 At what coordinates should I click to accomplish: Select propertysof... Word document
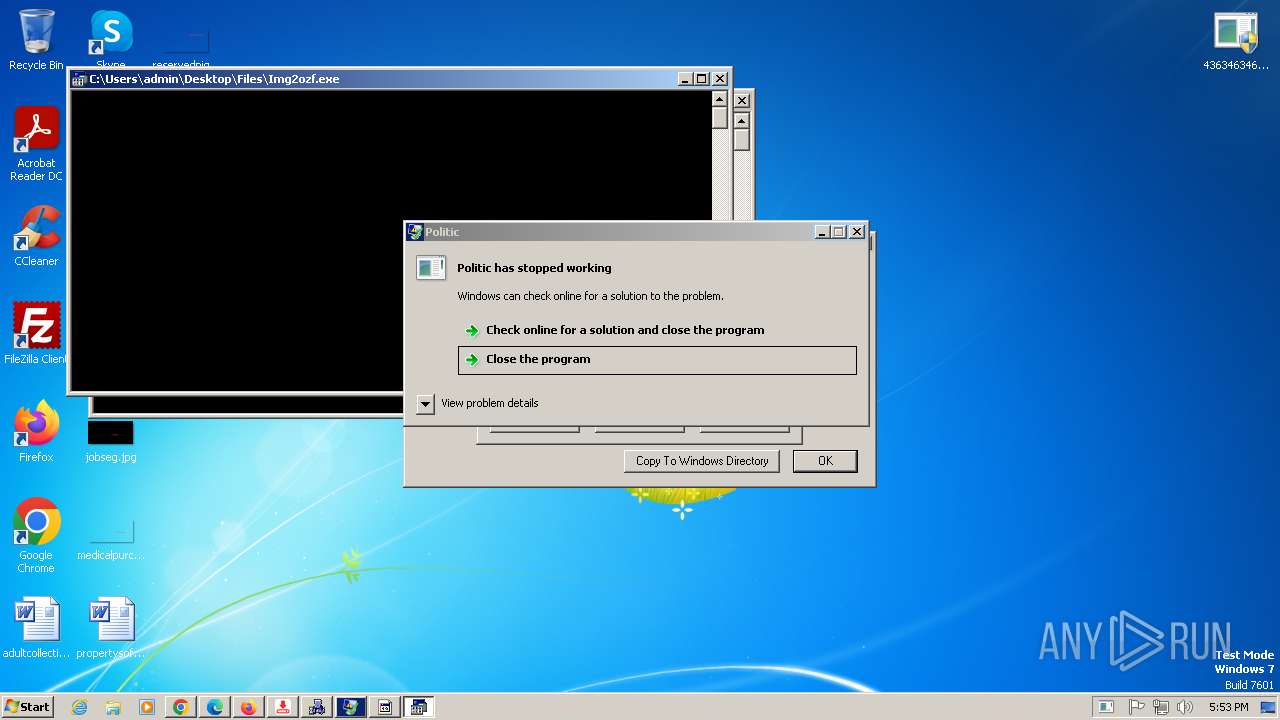(111, 628)
